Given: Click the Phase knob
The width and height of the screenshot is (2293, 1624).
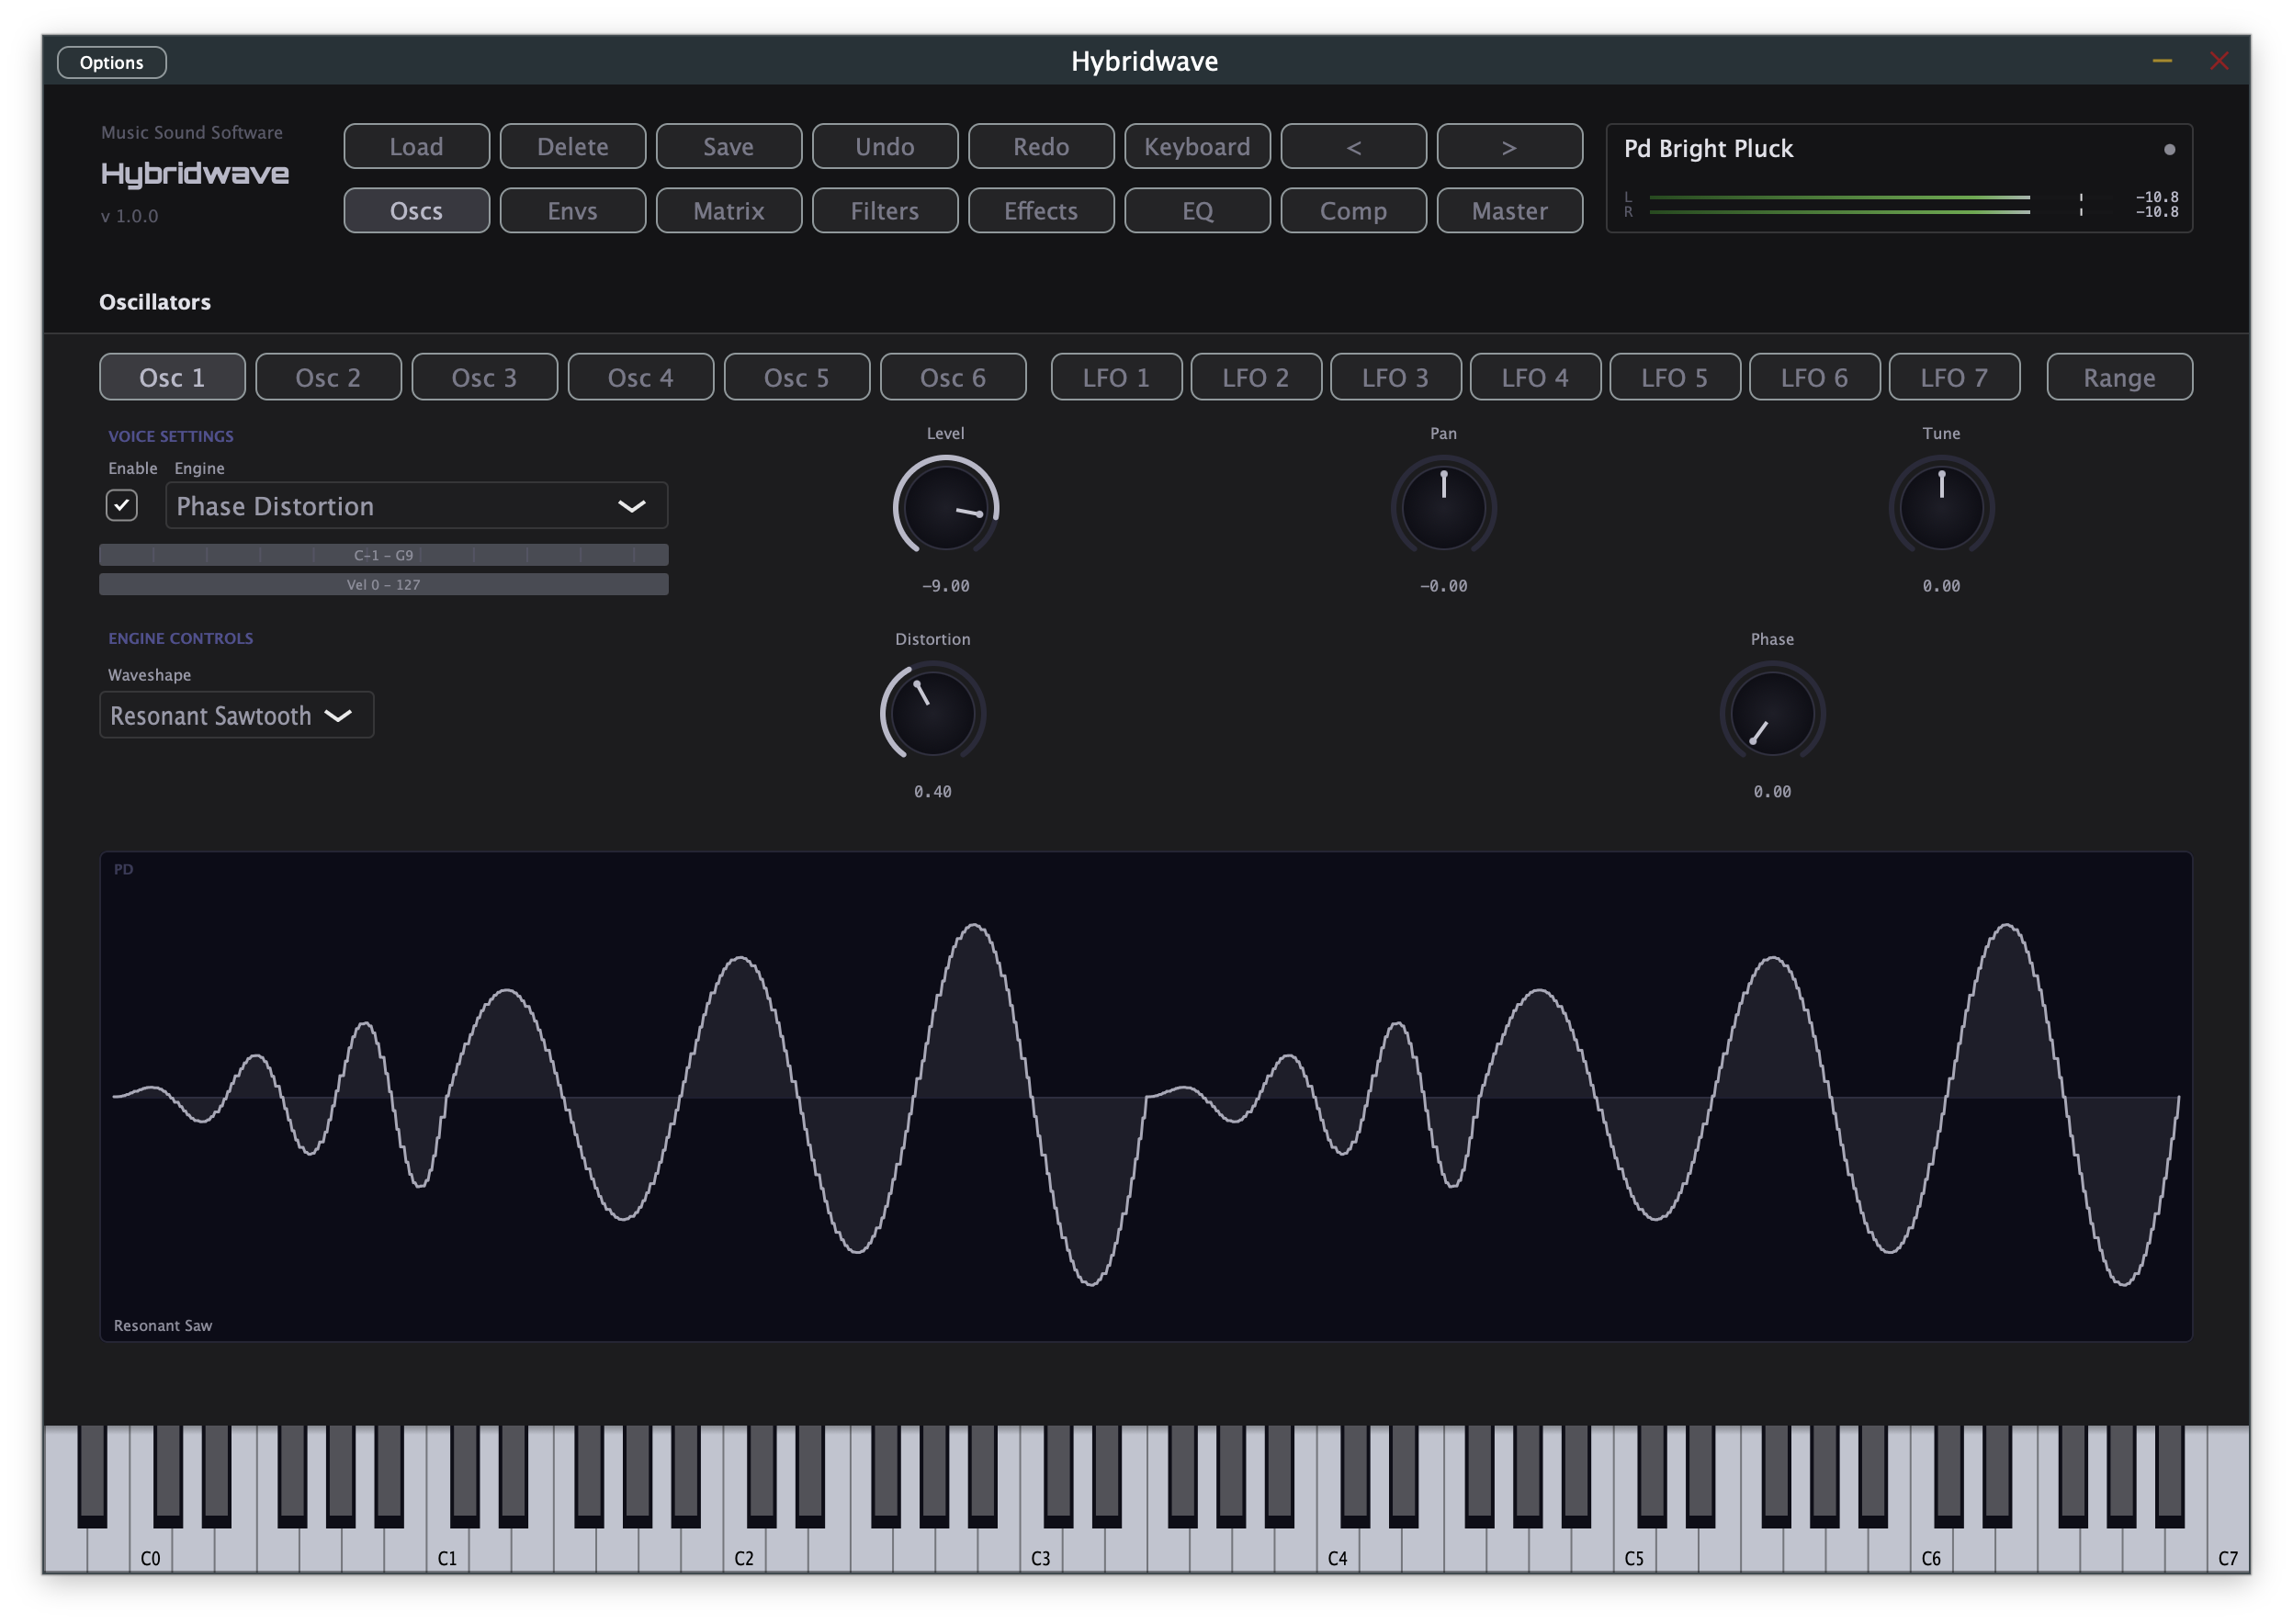Looking at the screenshot, I should point(1771,712).
